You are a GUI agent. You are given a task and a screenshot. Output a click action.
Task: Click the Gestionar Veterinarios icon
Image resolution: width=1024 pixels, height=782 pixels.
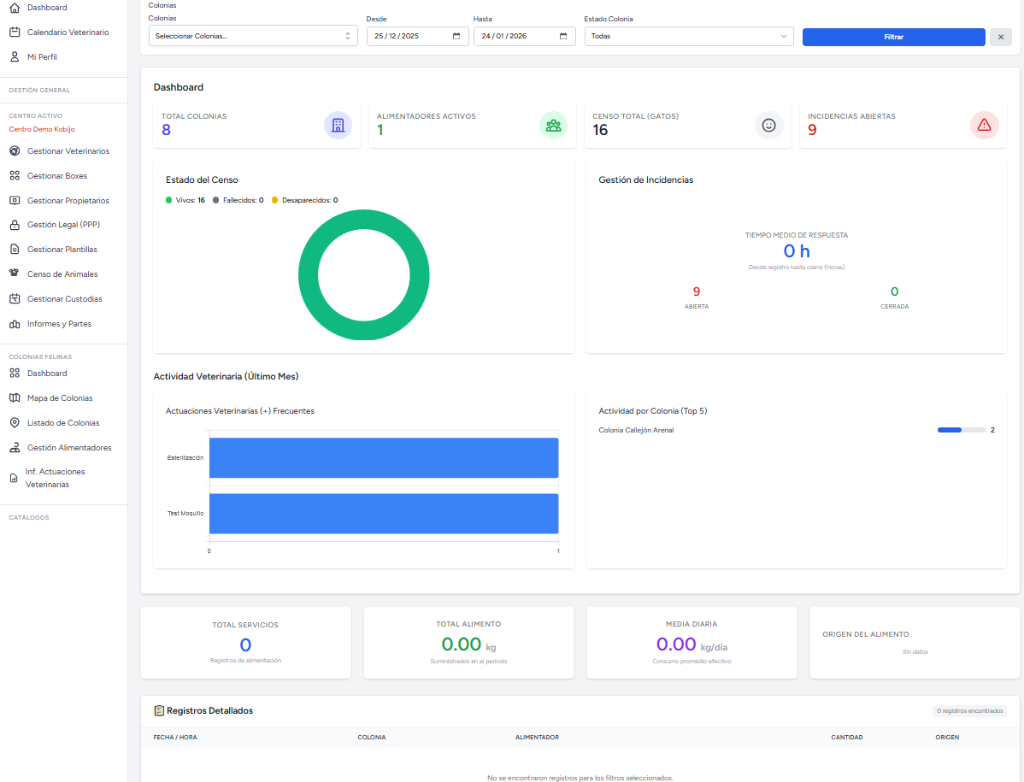coord(14,151)
